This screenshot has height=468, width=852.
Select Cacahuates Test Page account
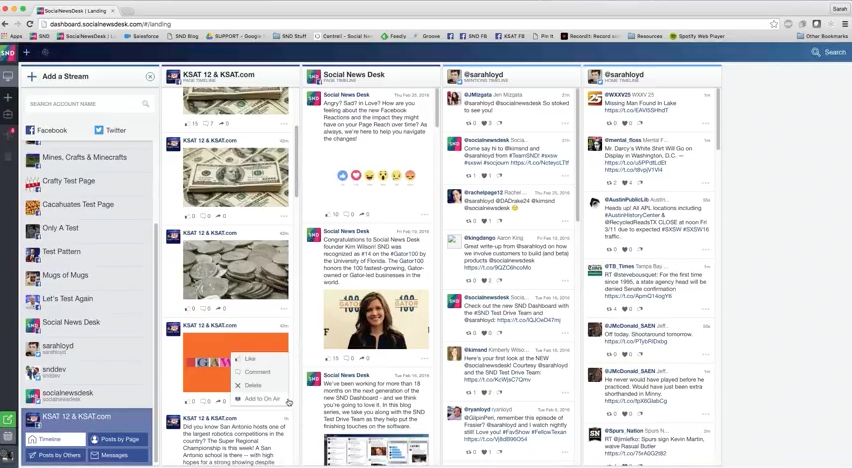click(x=89, y=207)
